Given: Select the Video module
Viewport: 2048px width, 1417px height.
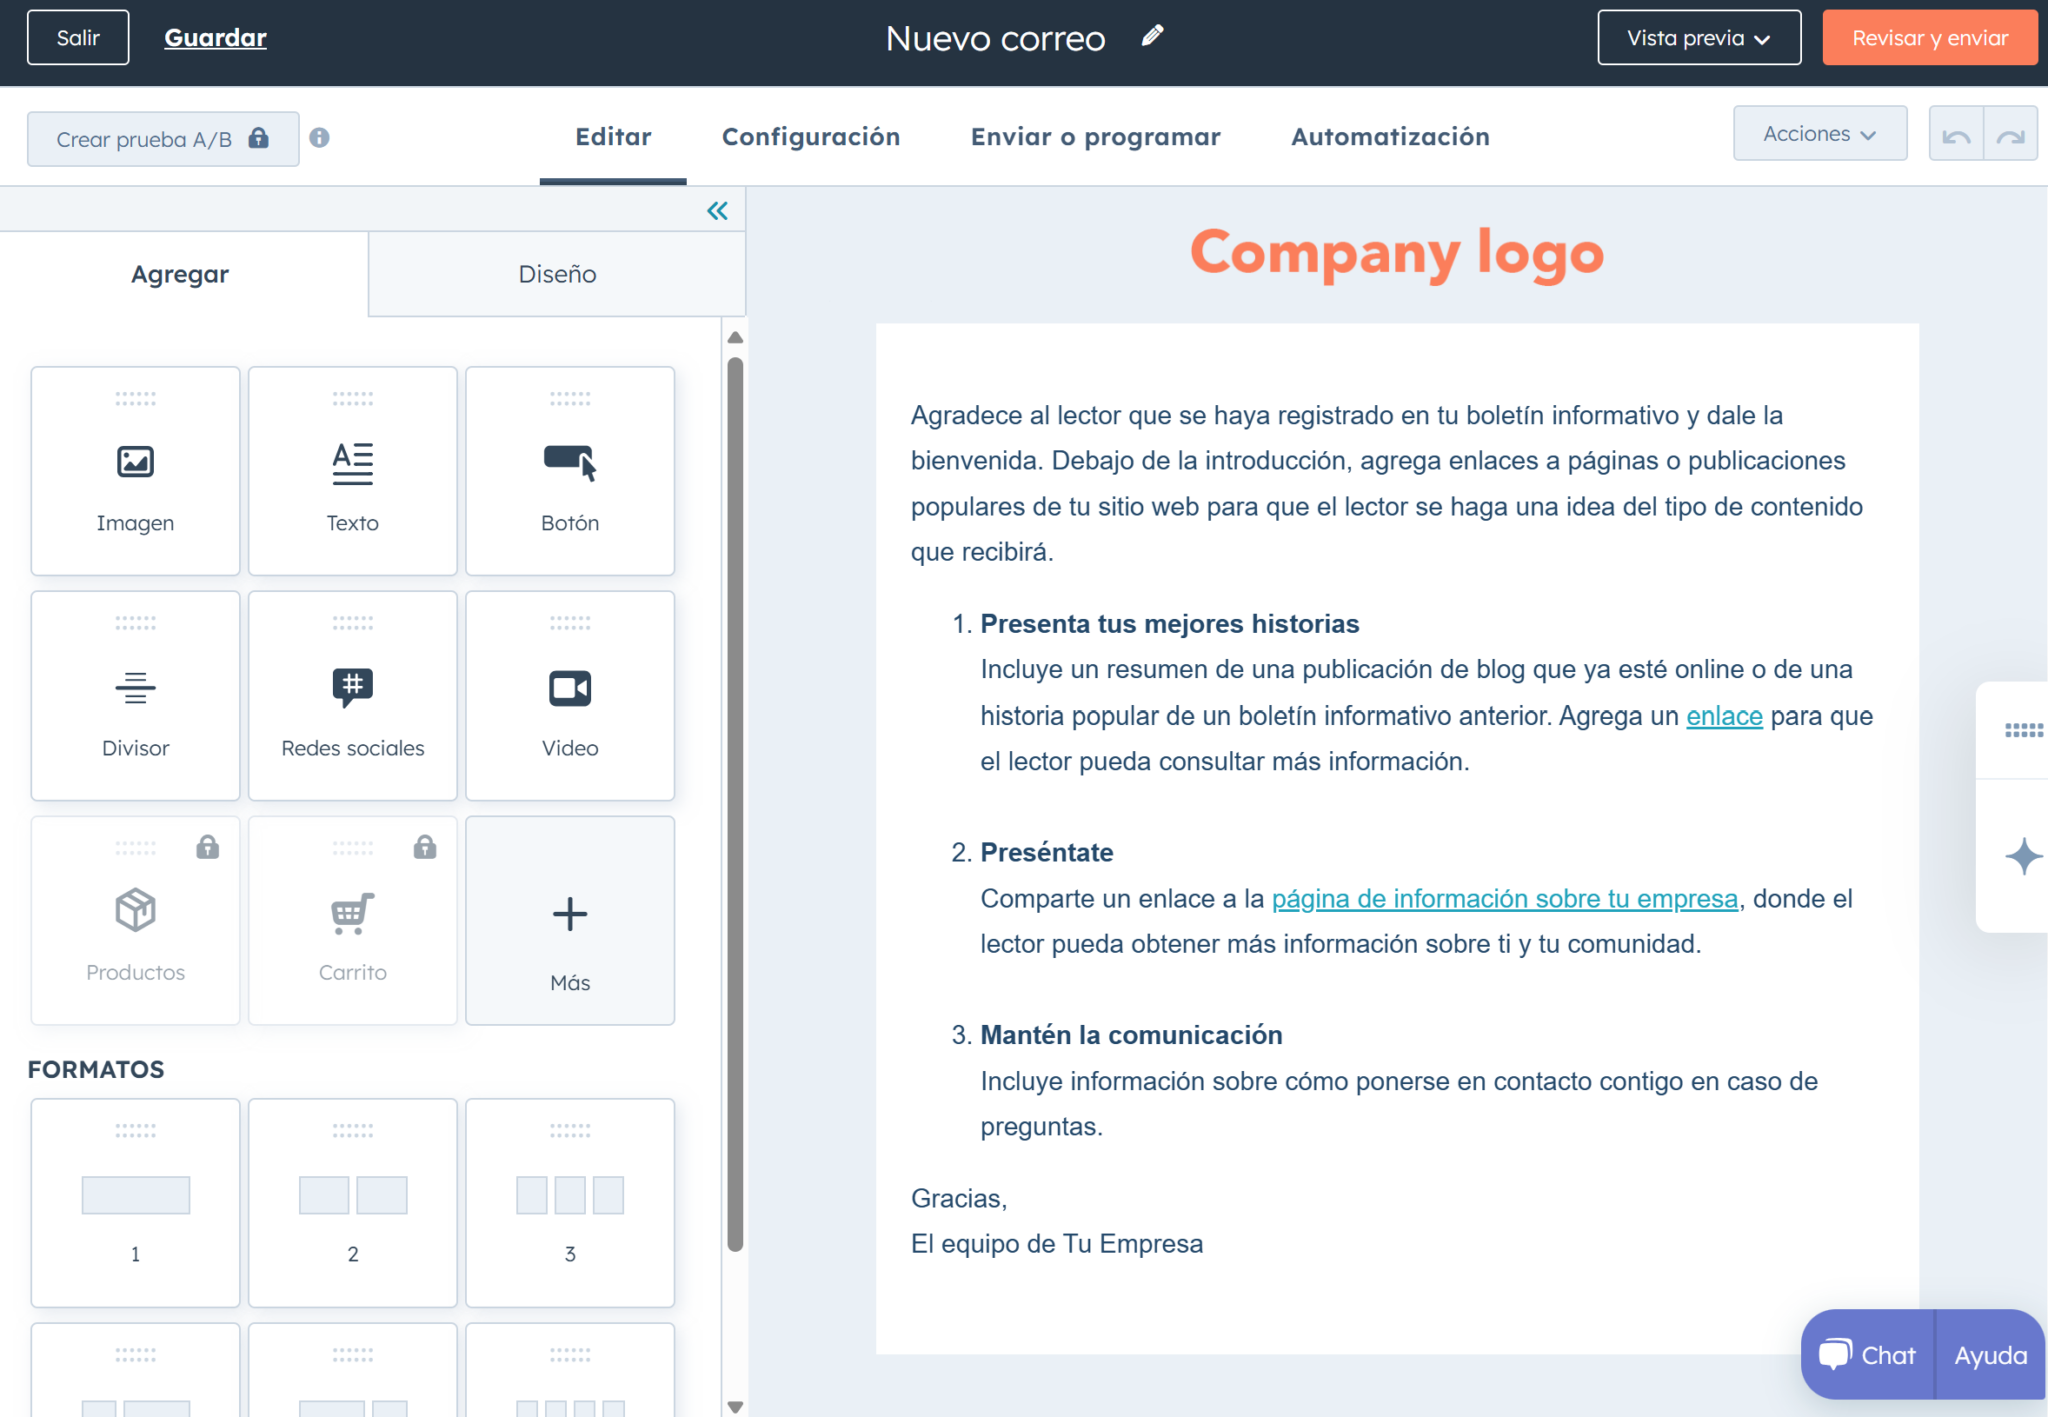Looking at the screenshot, I should pyautogui.click(x=570, y=696).
